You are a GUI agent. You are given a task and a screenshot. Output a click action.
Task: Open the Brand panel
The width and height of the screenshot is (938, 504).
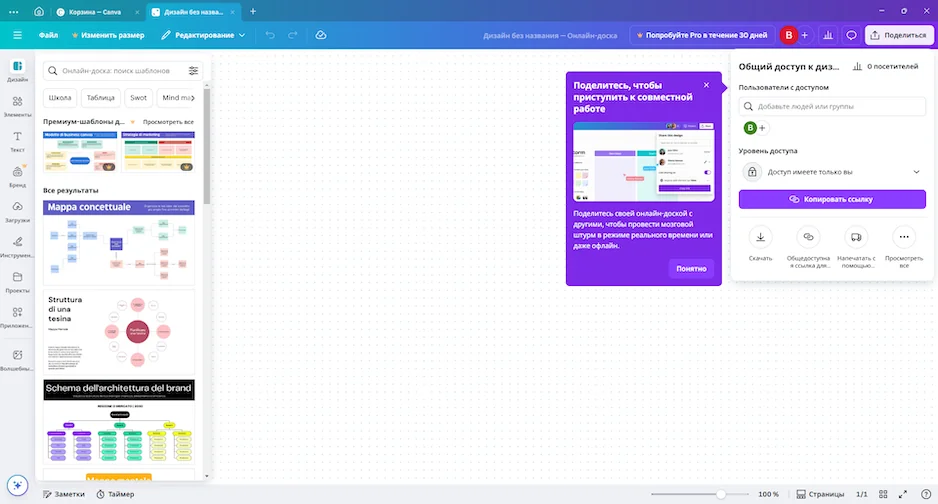pyautogui.click(x=17, y=176)
